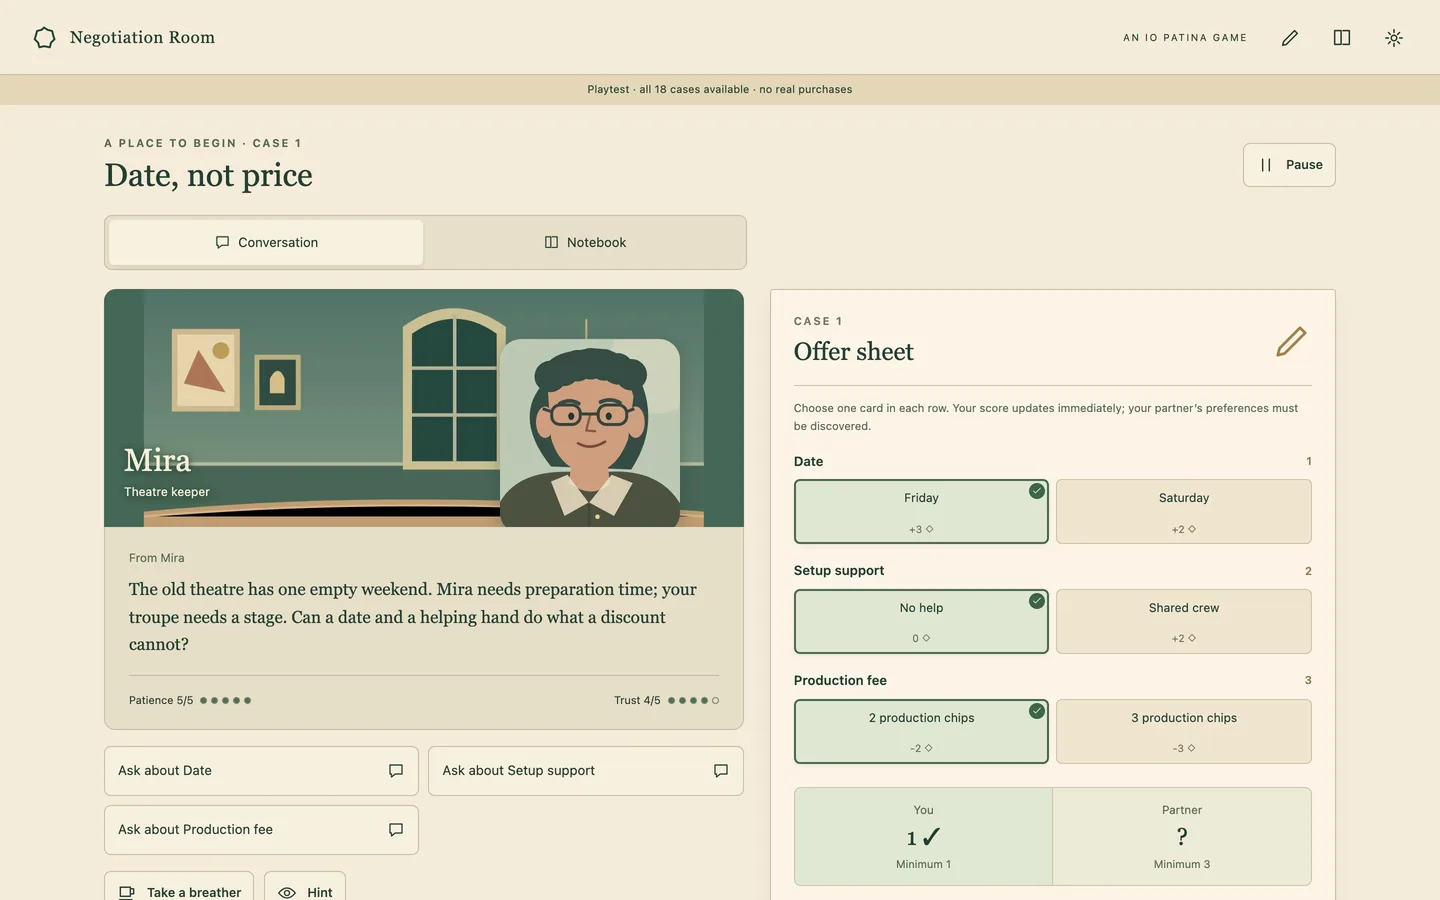Screen dimensions: 1440x900
Task: Ask about Date
Action: 261,771
